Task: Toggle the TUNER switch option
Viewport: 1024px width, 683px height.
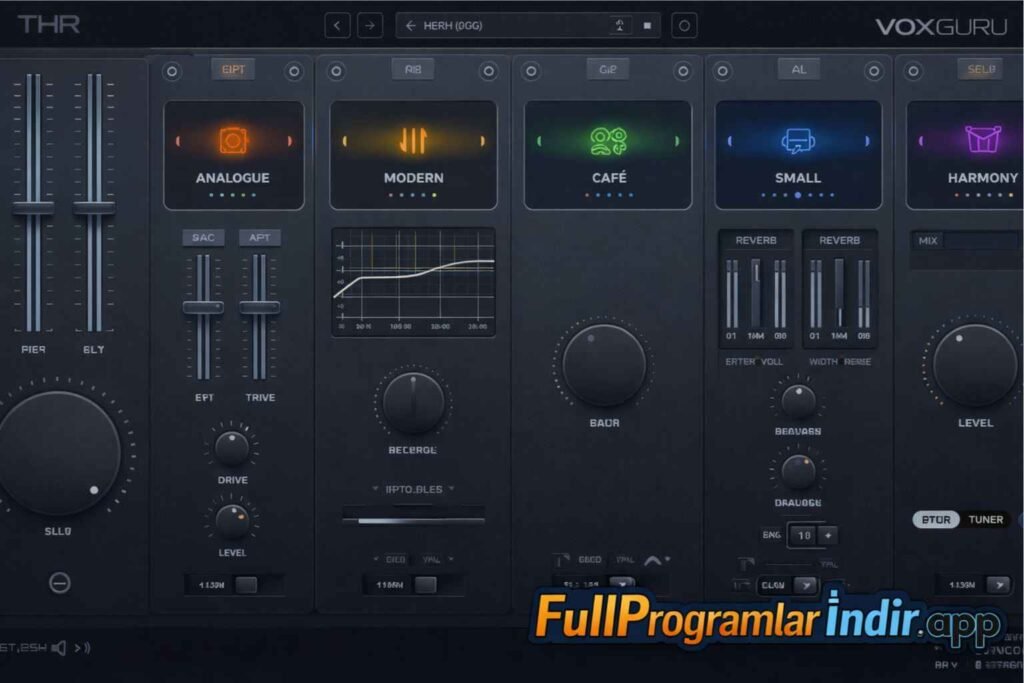Action: coord(985,519)
